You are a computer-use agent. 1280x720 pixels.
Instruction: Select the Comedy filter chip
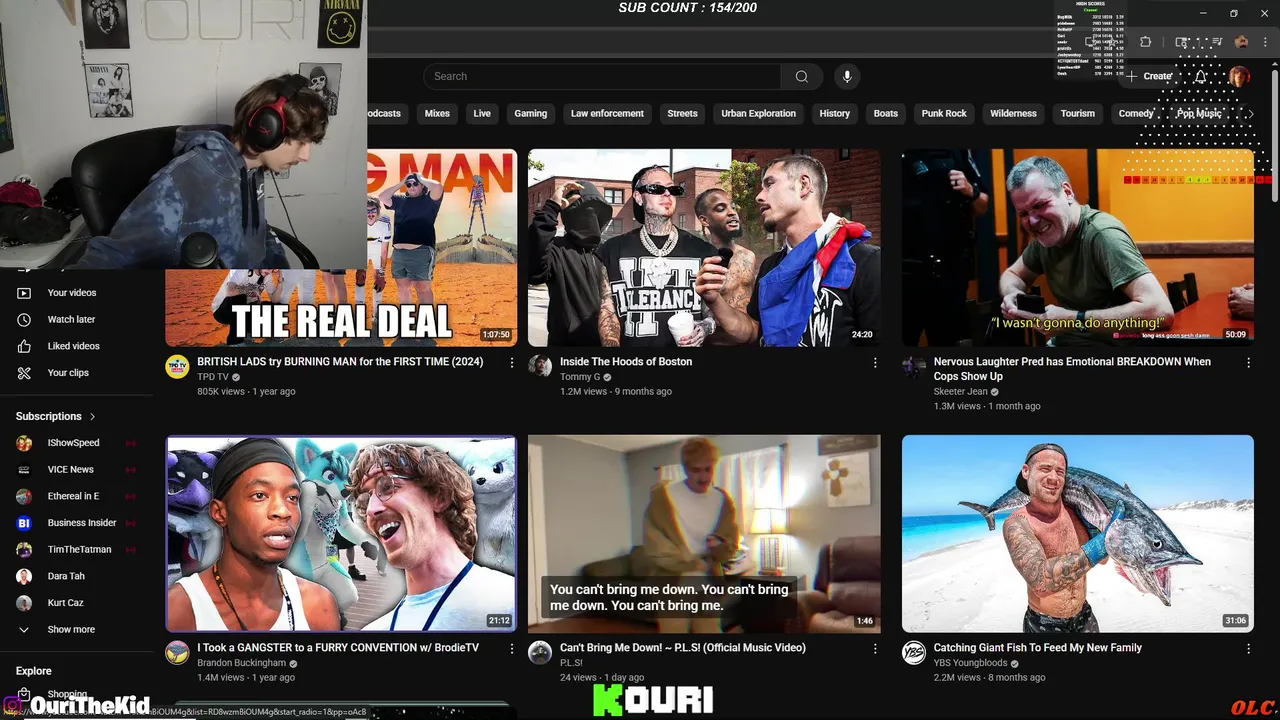[1136, 114]
